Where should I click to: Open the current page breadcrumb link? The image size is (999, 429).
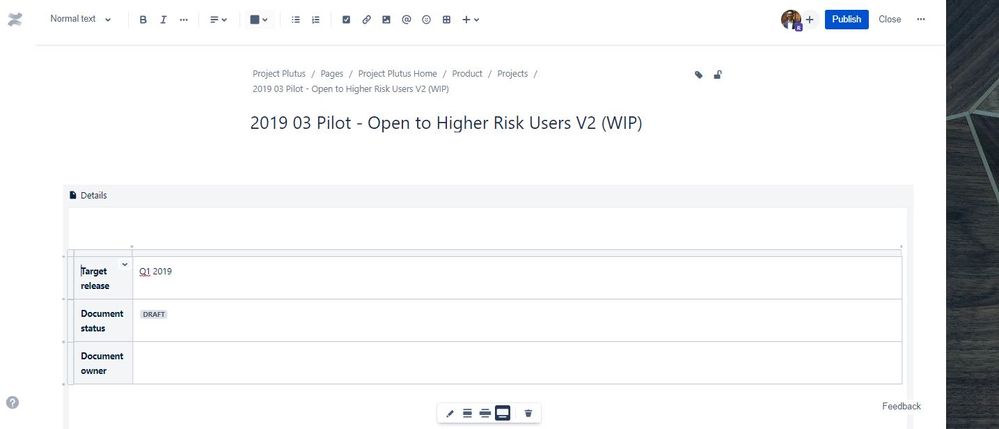click(350, 89)
